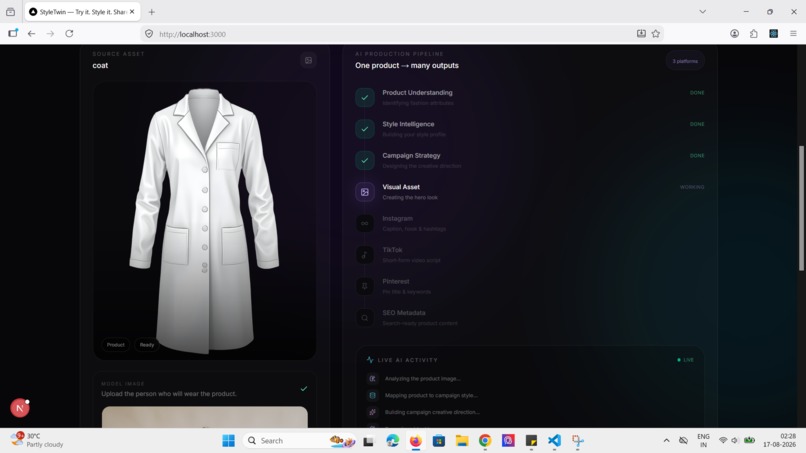Click the Pinterest pin icon
This screenshot has width=806, height=453.
tap(364, 286)
